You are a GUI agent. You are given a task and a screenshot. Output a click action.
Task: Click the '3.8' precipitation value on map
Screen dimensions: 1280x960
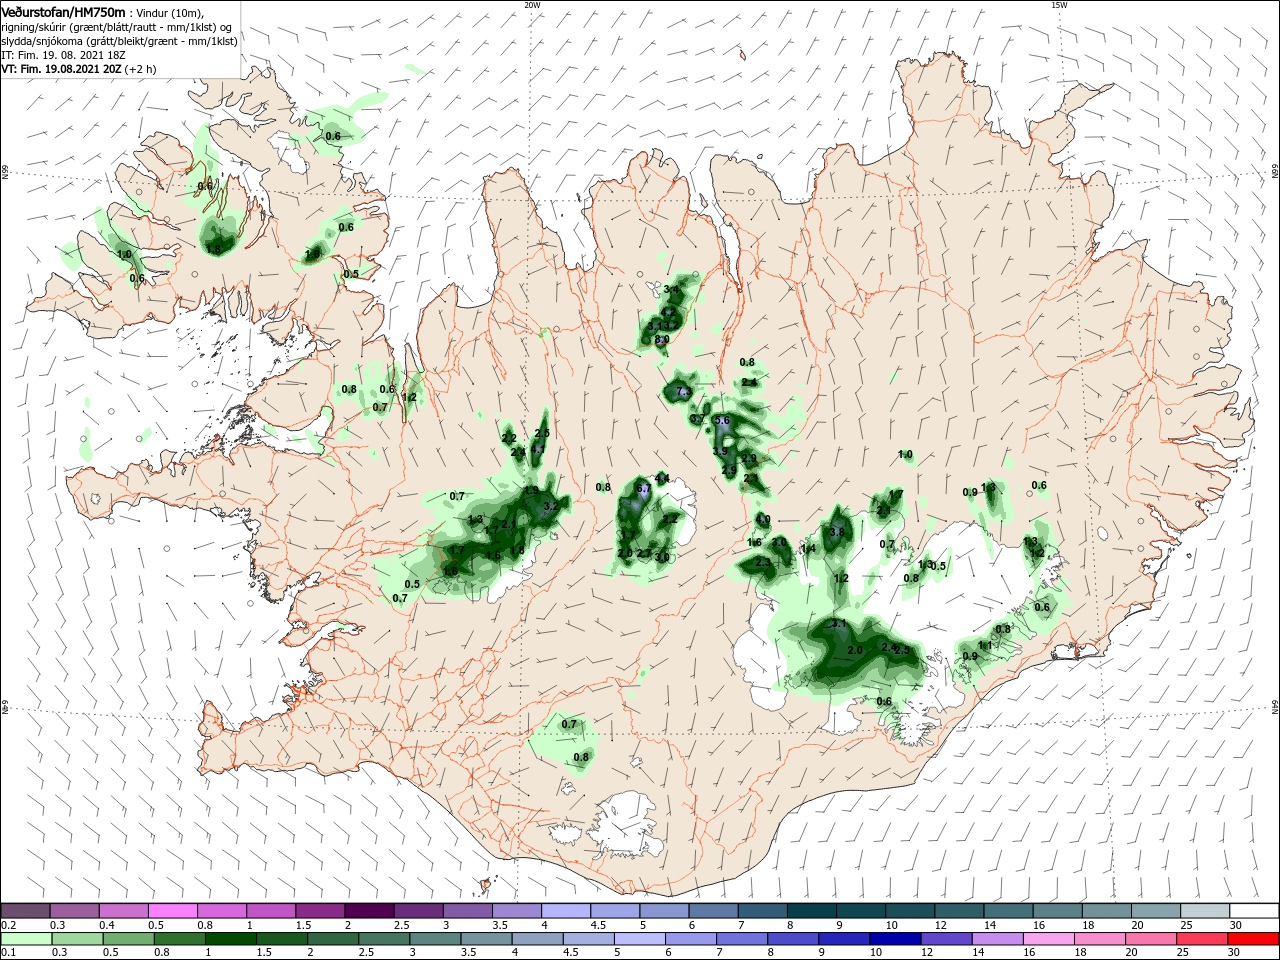[838, 532]
